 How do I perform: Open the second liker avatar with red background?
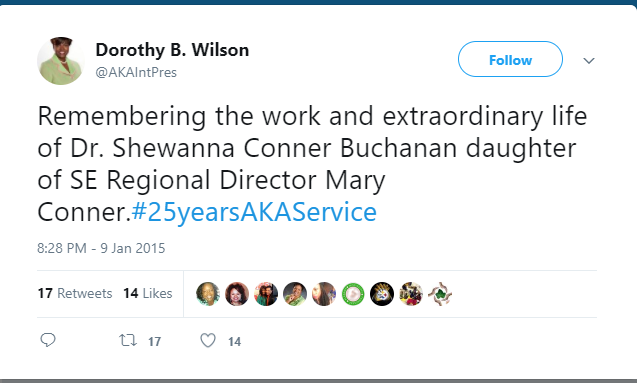pos(237,294)
